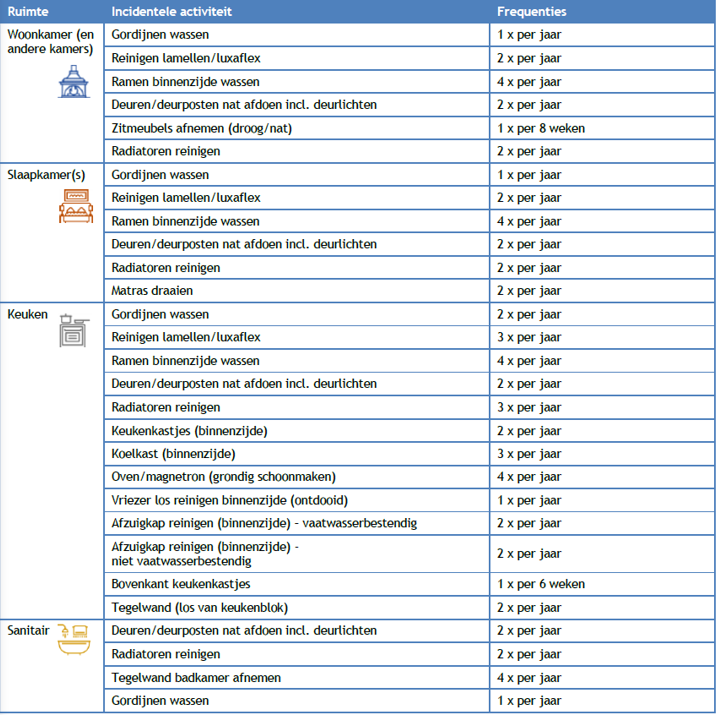Image resolution: width=718 pixels, height=715 pixels.
Task: Click the 1 x per 6 weken frequency
Action: (x=541, y=584)
